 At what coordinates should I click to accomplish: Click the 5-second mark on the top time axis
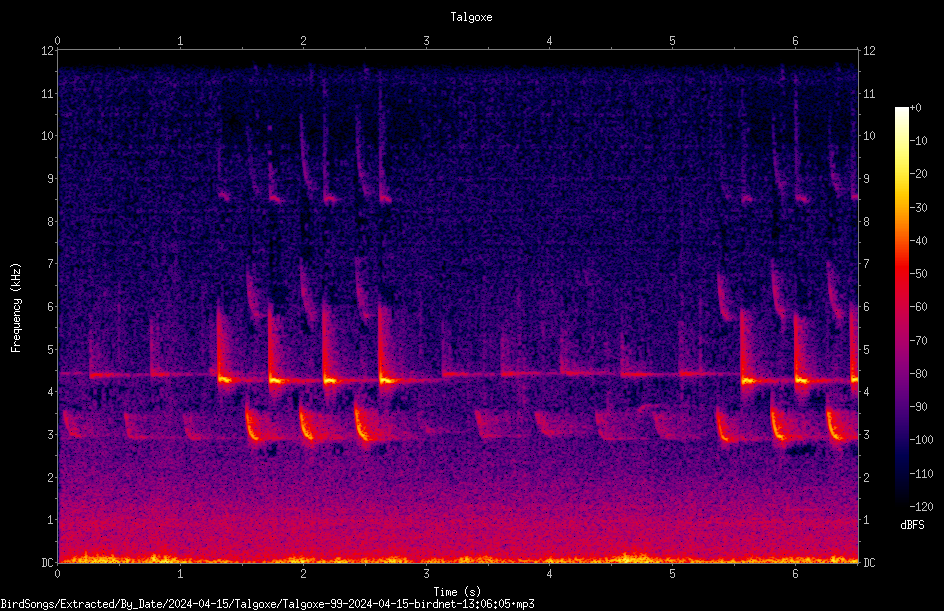(672, 41)
